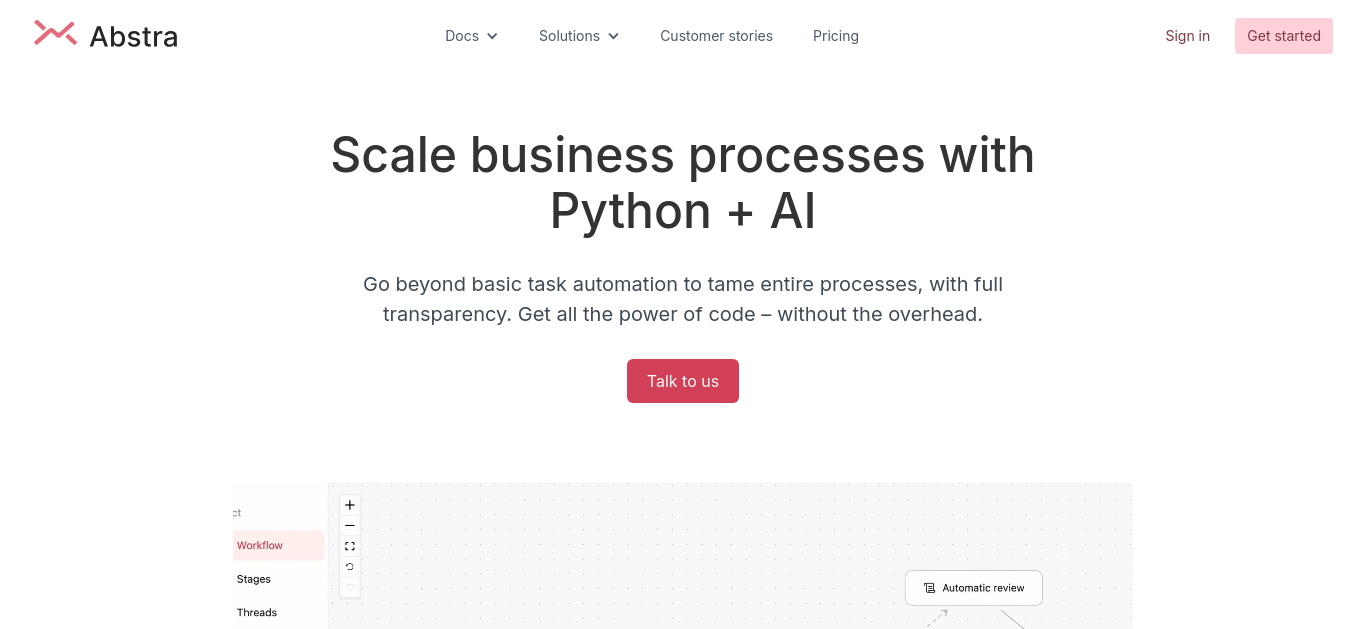This screenshot has width=1366, height=629.
Task: Click the Get started button
Action: click(x=1284, y=36)
